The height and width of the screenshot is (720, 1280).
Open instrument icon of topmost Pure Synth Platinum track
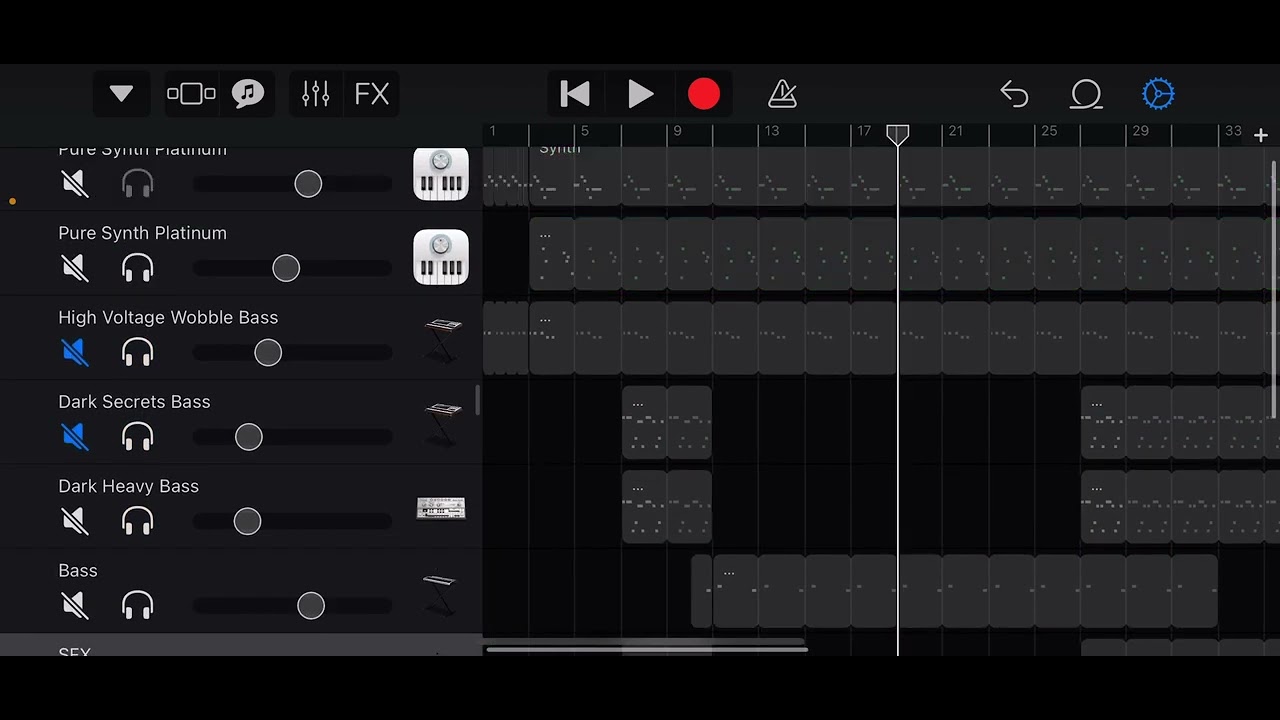click(x=441, y=175)
